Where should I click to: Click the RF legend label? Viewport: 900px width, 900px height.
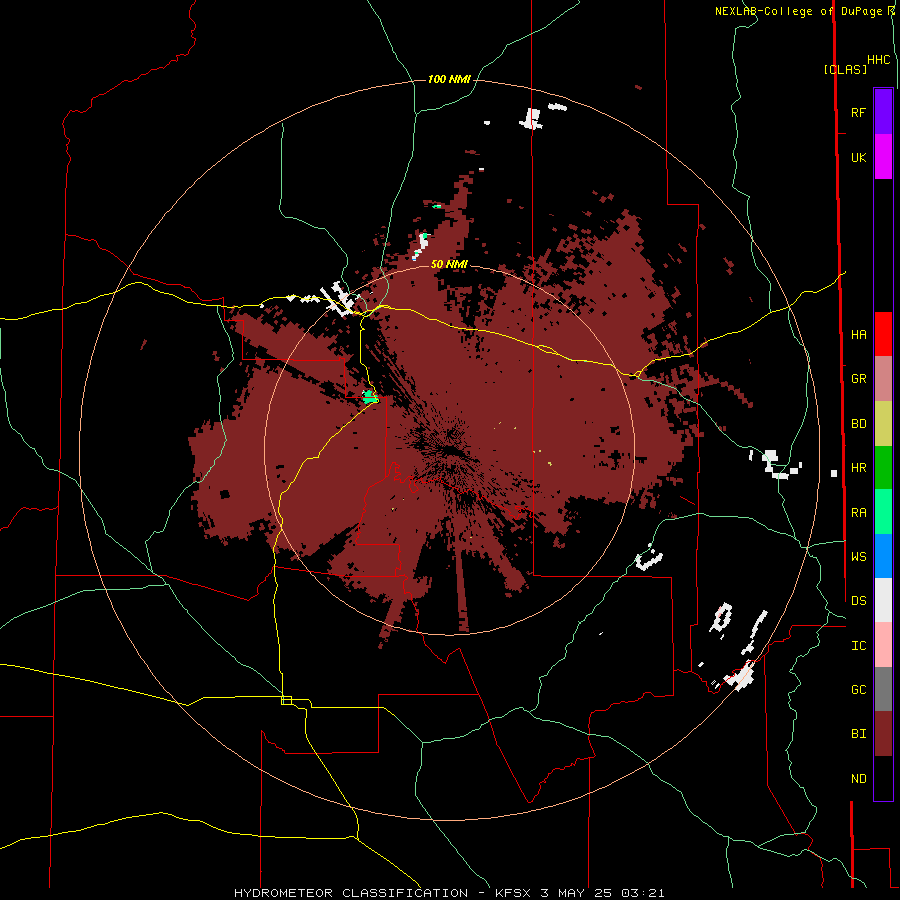(x=858, y=112)
